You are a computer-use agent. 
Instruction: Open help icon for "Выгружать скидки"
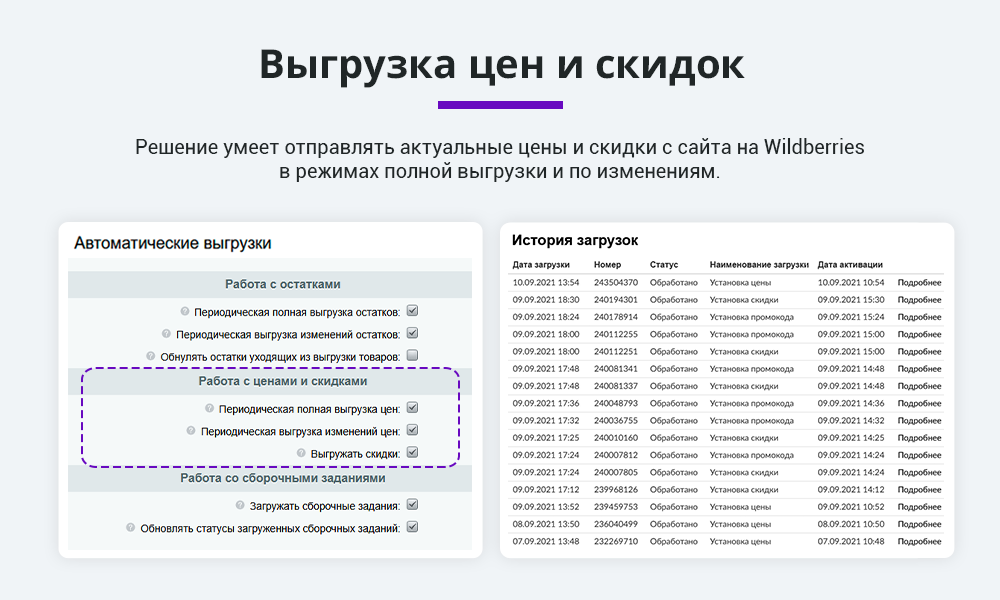(x=299, y=453)
